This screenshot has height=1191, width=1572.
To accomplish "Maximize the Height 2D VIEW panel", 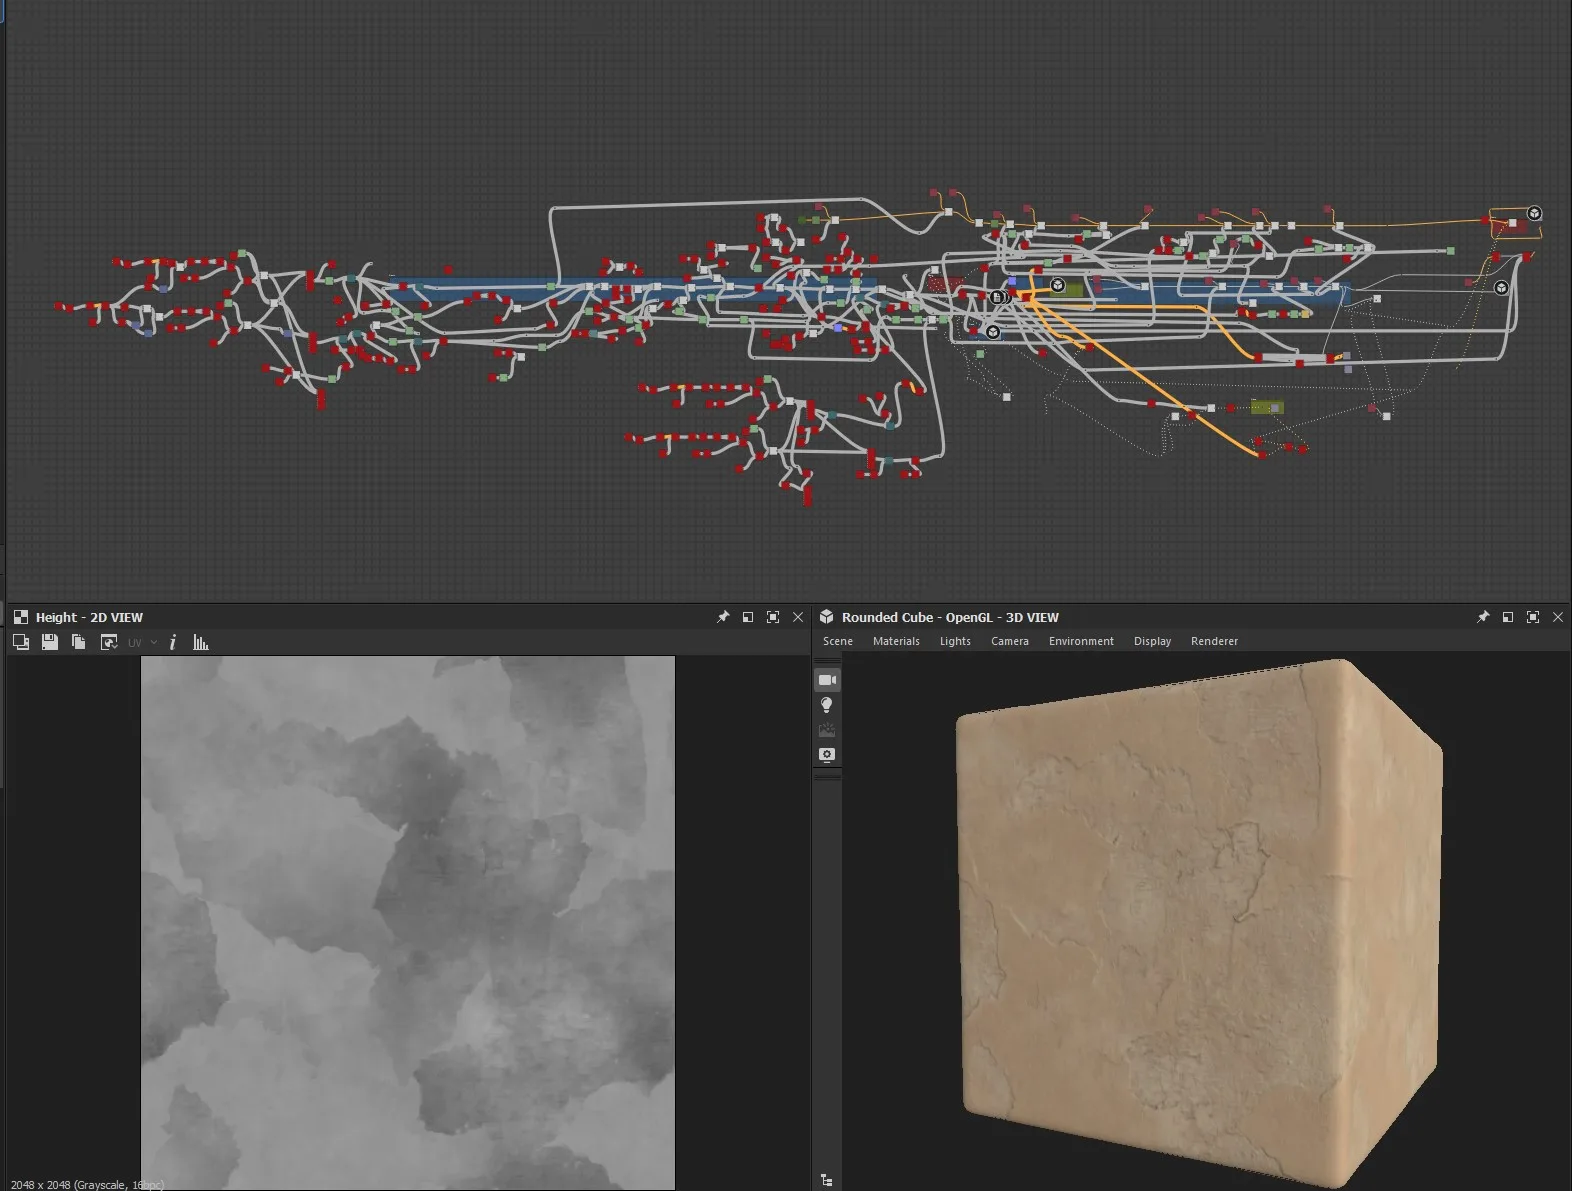I will pyautogui.click(x=773, y=617).
